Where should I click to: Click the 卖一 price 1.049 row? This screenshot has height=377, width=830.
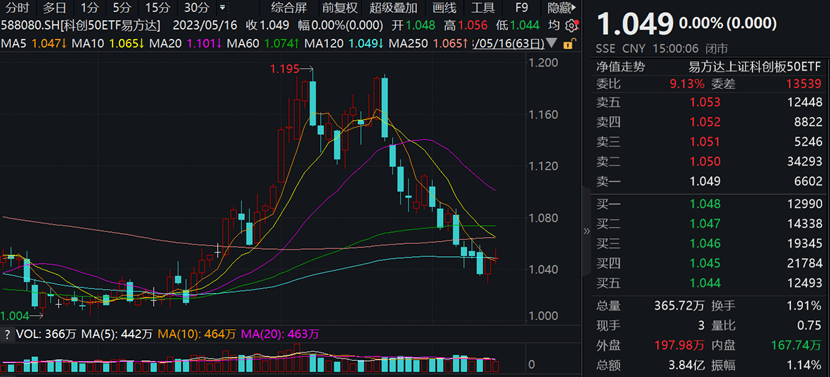pyautogui.click(x=709, y=182)
